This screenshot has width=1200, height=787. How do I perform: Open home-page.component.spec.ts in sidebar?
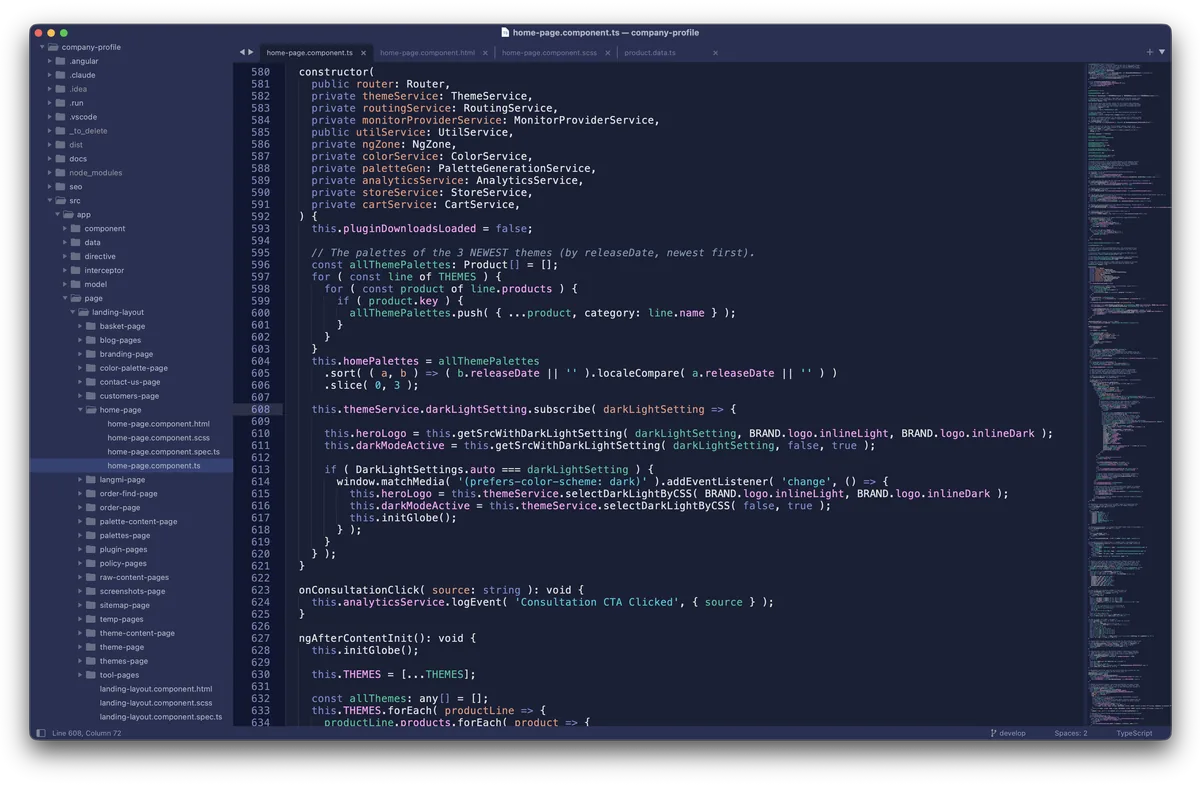[x=163, y=452]
